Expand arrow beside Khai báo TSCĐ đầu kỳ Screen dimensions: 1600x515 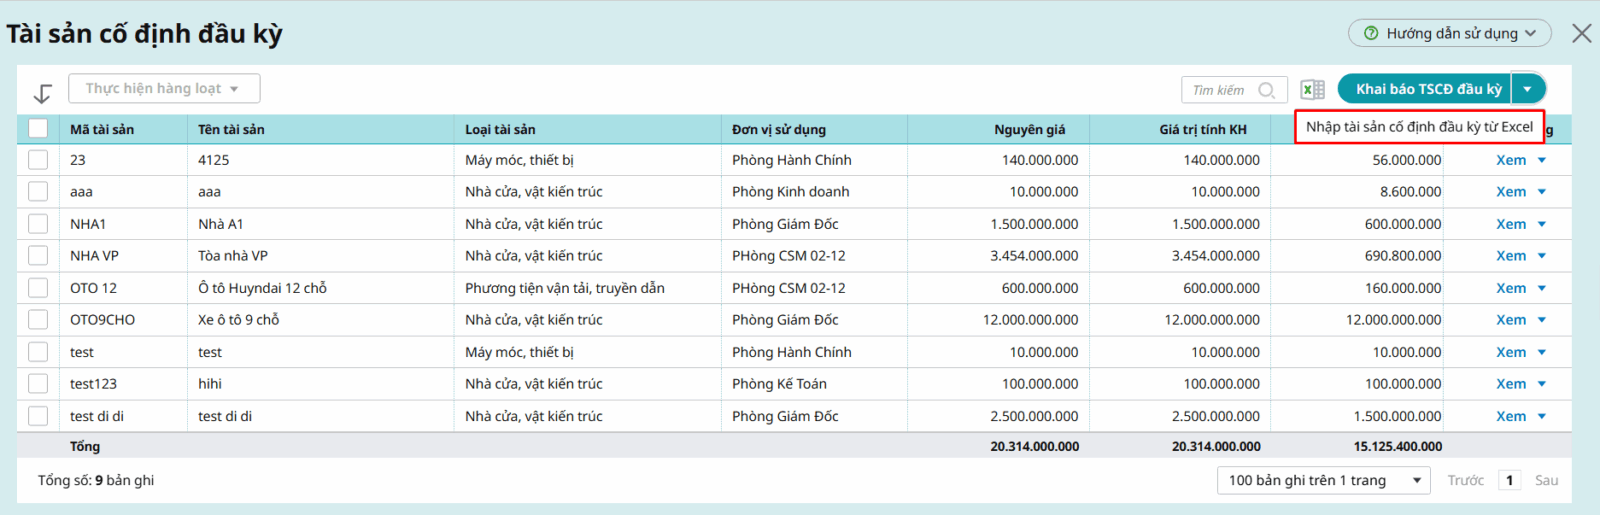click(1527, 89)
